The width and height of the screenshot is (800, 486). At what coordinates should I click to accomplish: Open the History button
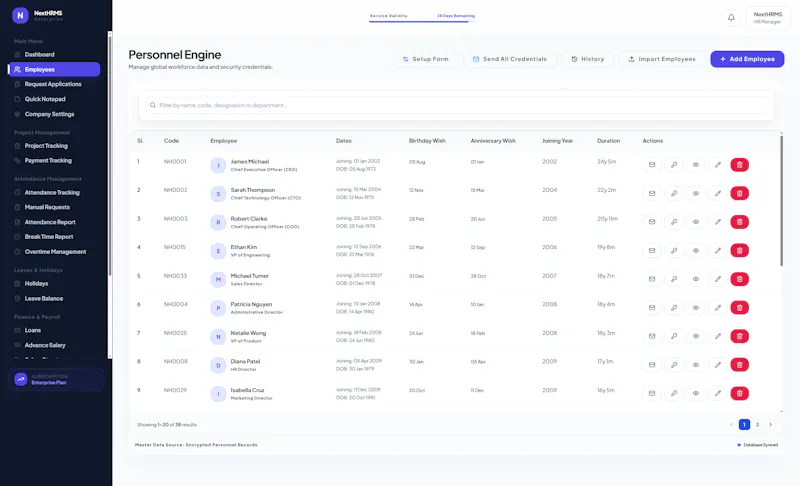[587, 59]
